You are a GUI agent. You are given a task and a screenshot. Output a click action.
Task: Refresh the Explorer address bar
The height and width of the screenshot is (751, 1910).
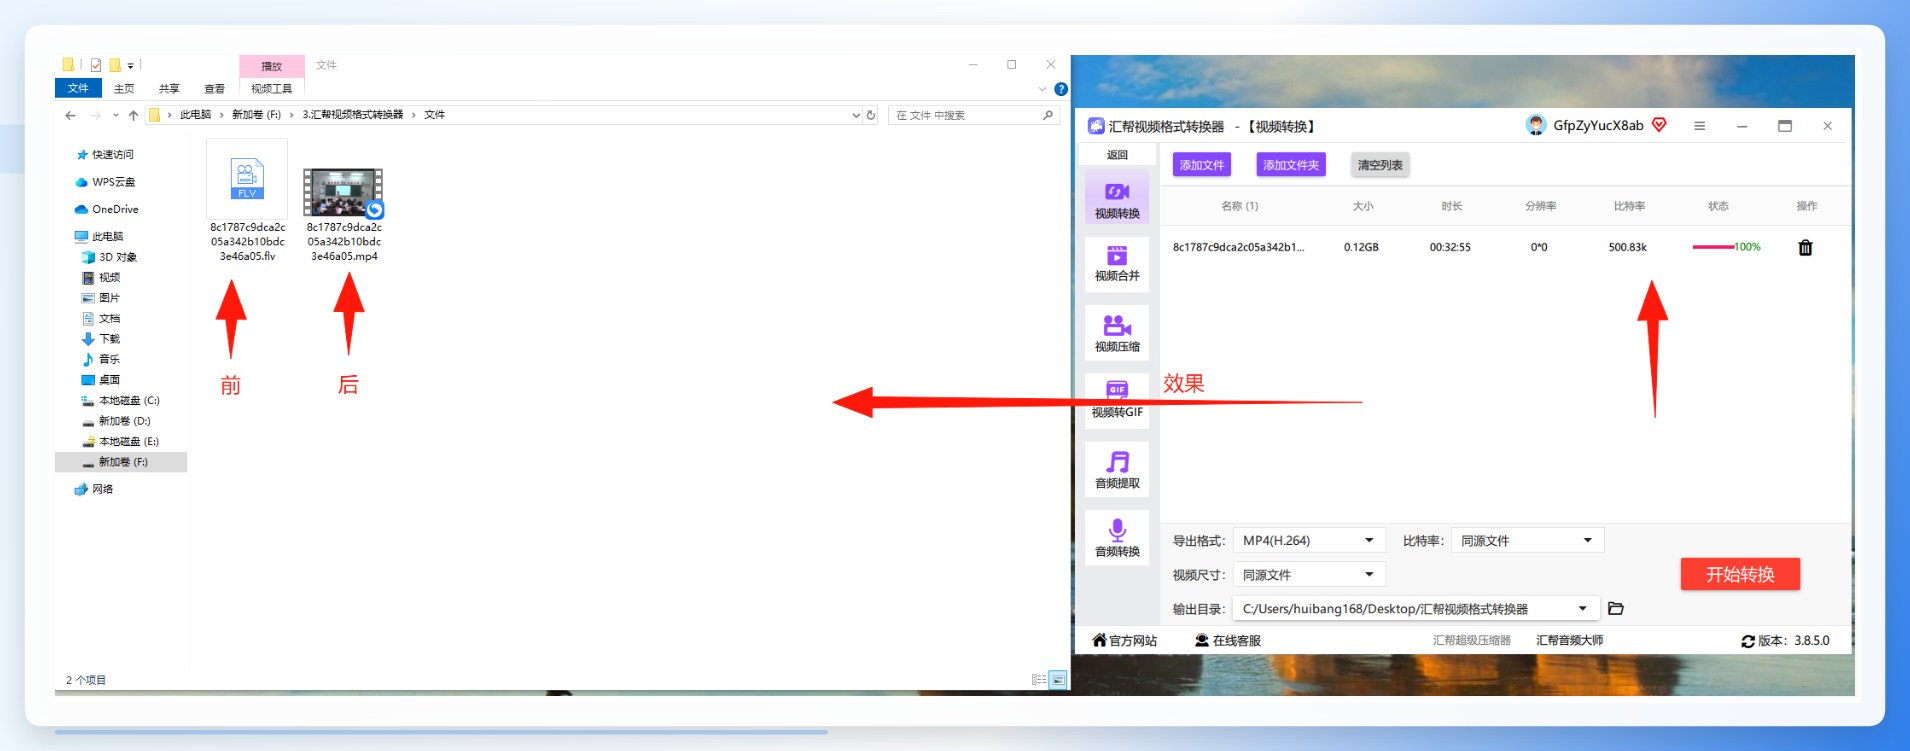(871, 115)
